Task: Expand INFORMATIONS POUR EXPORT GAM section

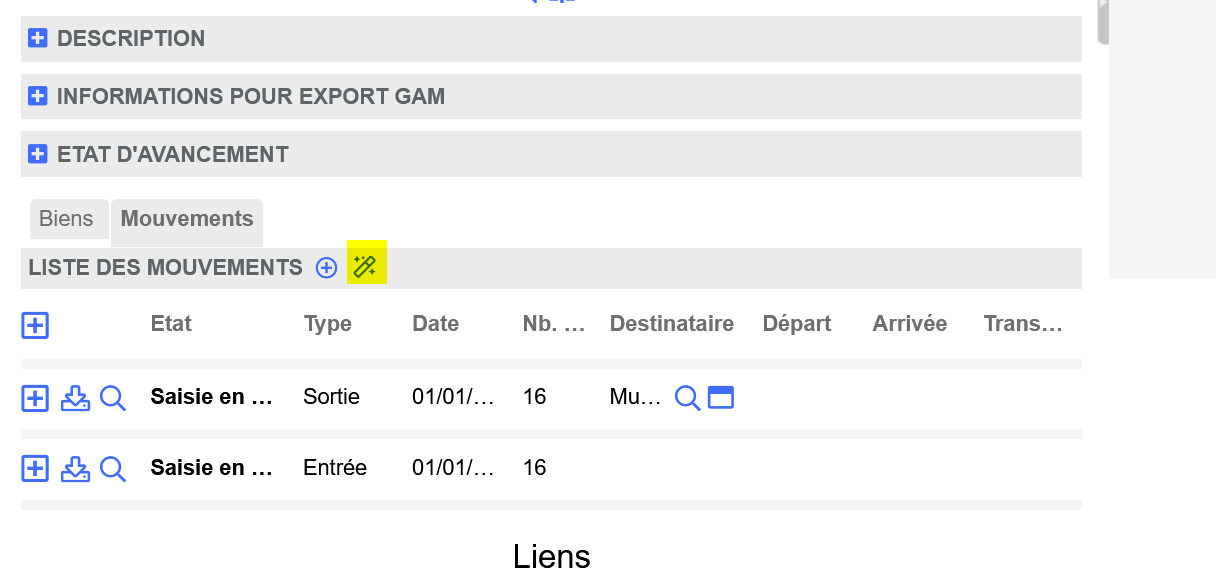Action: (38, 97)
